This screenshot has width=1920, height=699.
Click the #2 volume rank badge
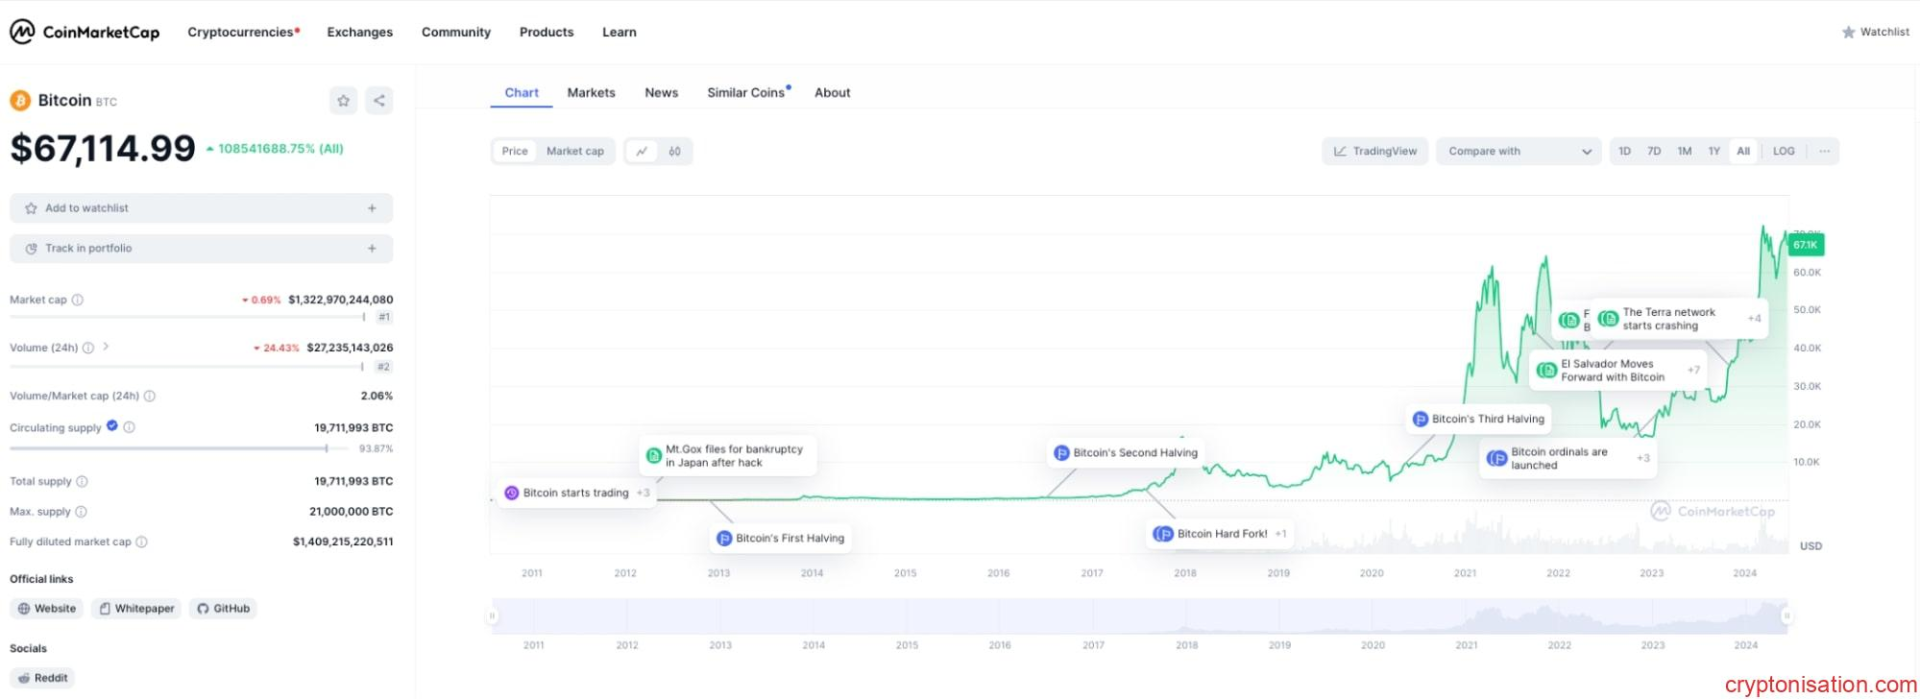(384, 367)
